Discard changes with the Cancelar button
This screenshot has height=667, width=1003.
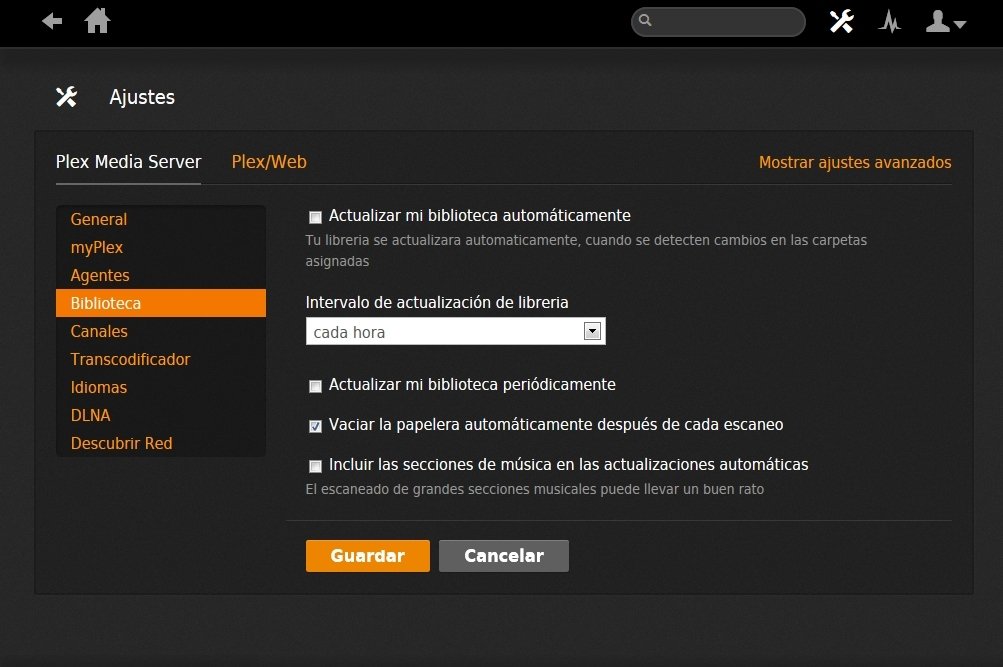(503, 556)
